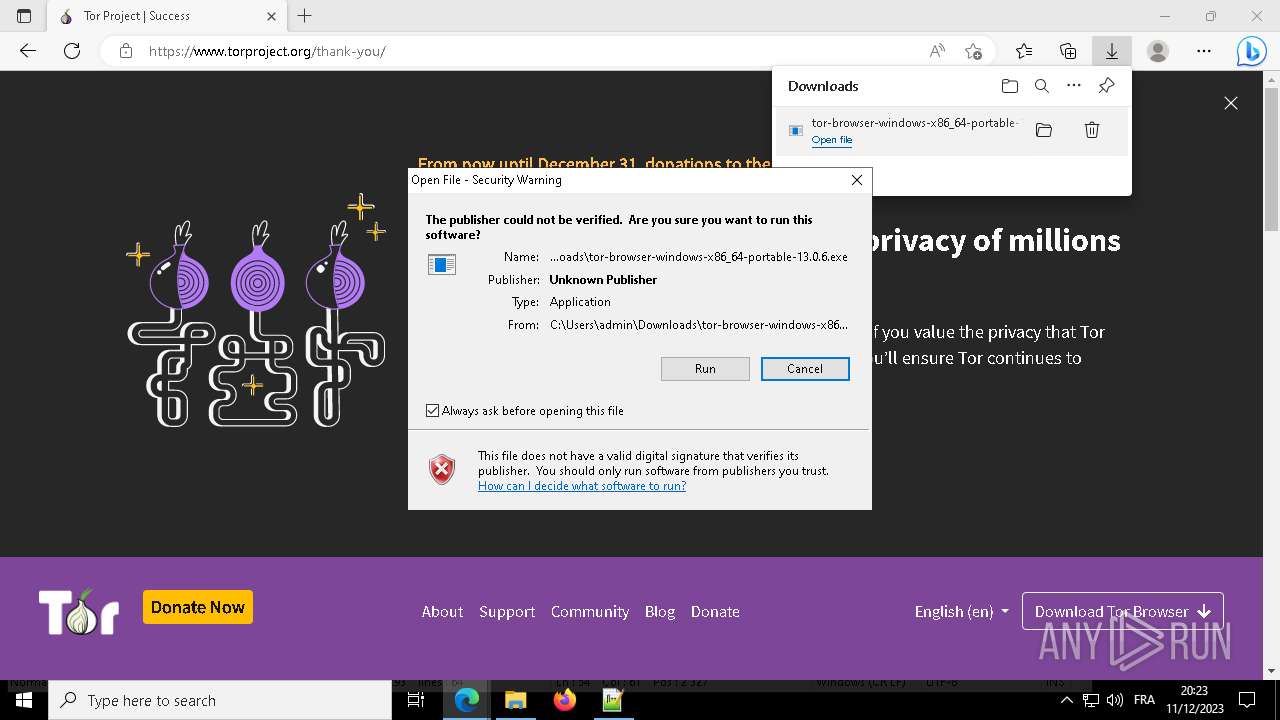Open the notification center icon
This screenshot has height=720, width=1280.
click(1247, 700)
